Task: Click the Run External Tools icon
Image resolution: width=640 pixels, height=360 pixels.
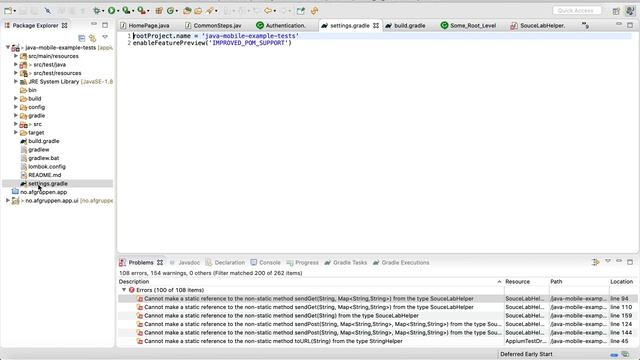Action: pos(141,11)
